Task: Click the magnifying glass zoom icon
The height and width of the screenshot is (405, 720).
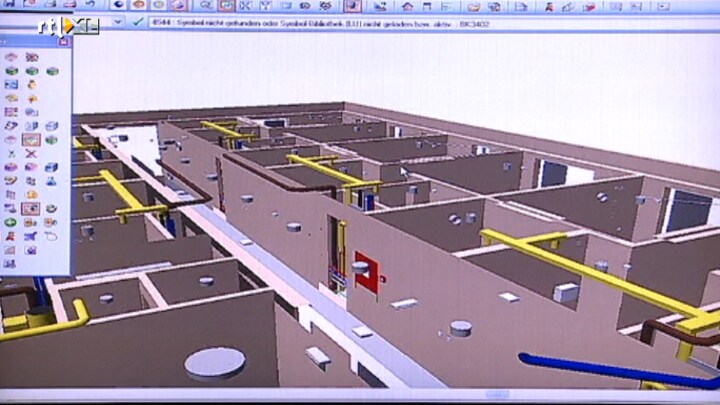Action: coord(206,5)
